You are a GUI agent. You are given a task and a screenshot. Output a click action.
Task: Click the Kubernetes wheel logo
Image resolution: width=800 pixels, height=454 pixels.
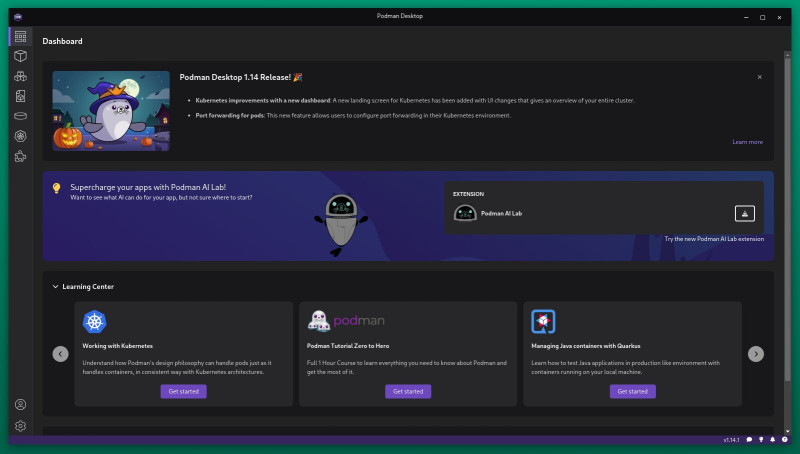tap(94, 322)
